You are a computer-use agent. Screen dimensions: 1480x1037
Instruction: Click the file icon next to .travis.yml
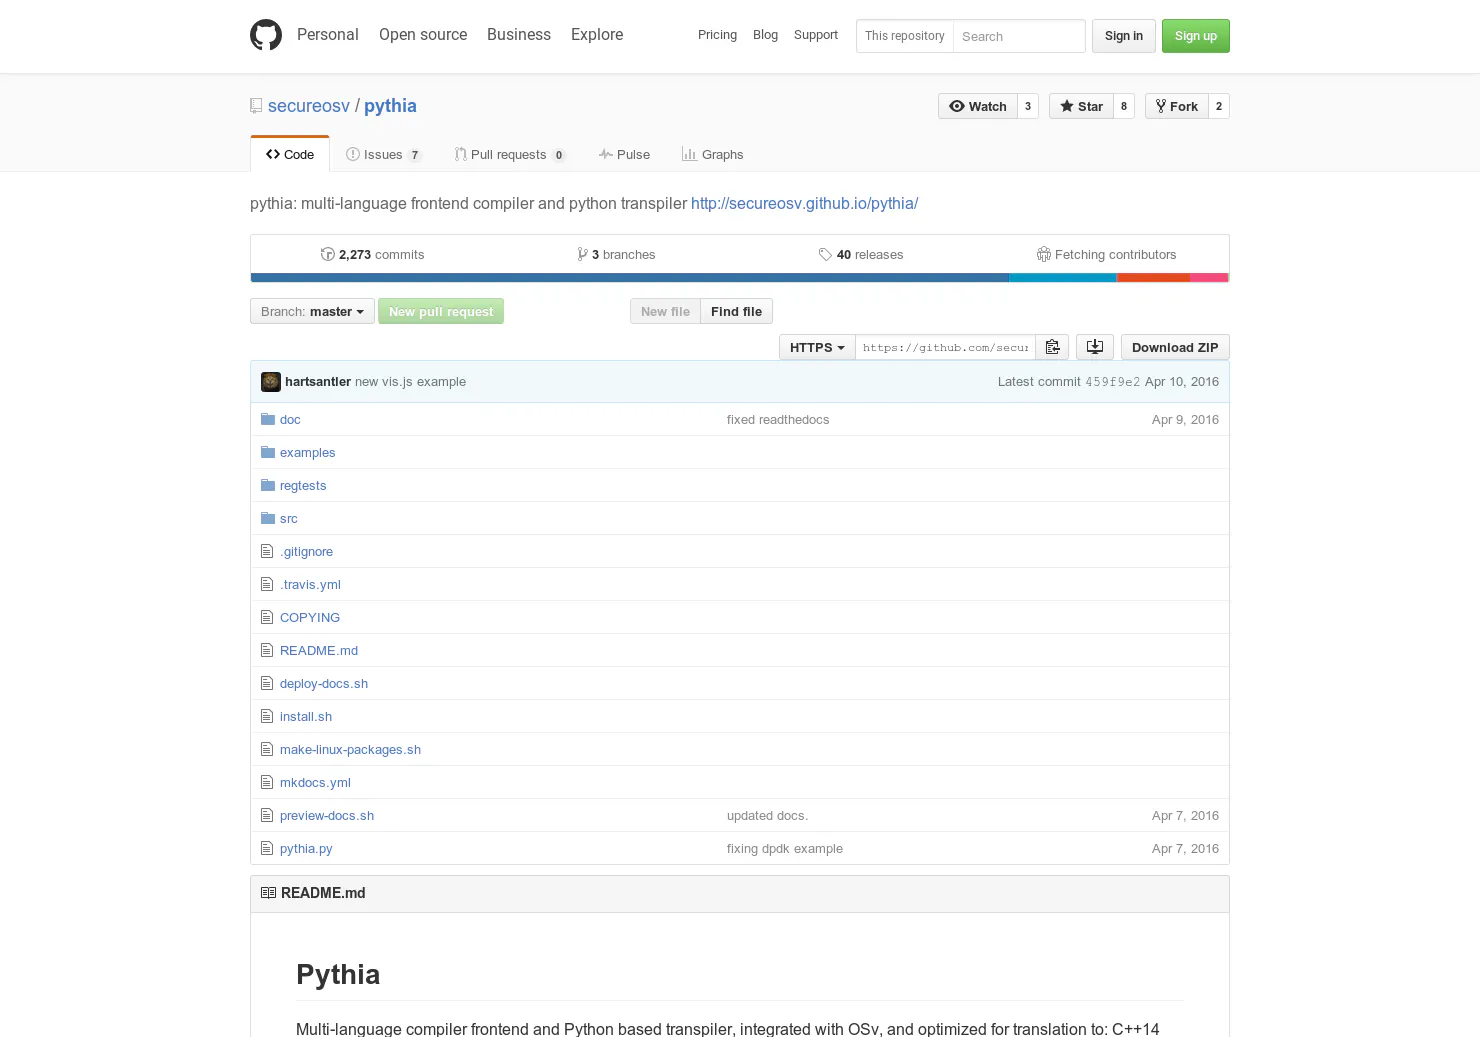267,584
